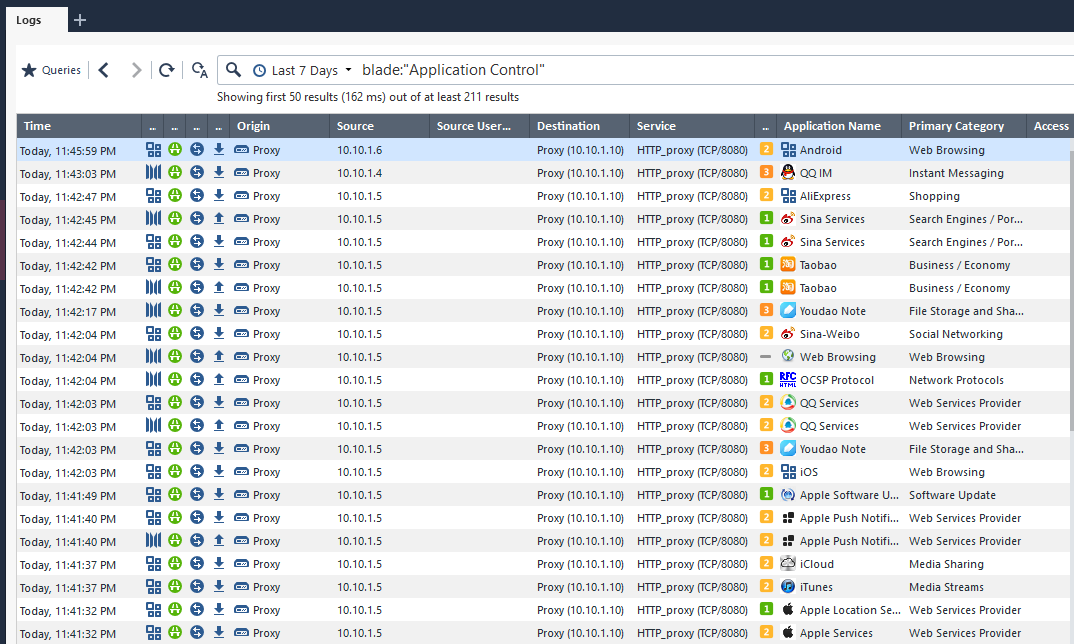Click Social Networking category cell
The height and width of the screenshot is (644, 1074).
click(x=956, y=334)
